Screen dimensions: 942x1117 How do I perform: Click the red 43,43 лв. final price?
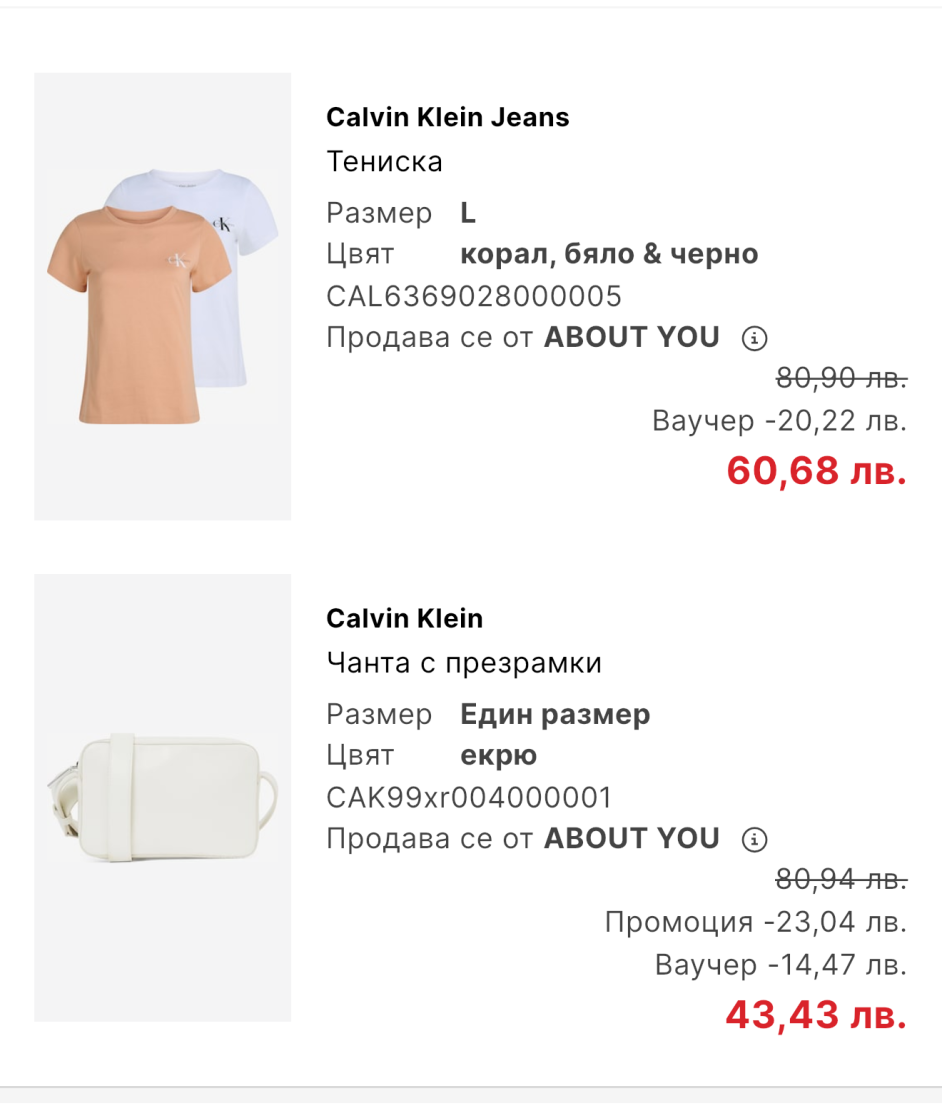817,1015
